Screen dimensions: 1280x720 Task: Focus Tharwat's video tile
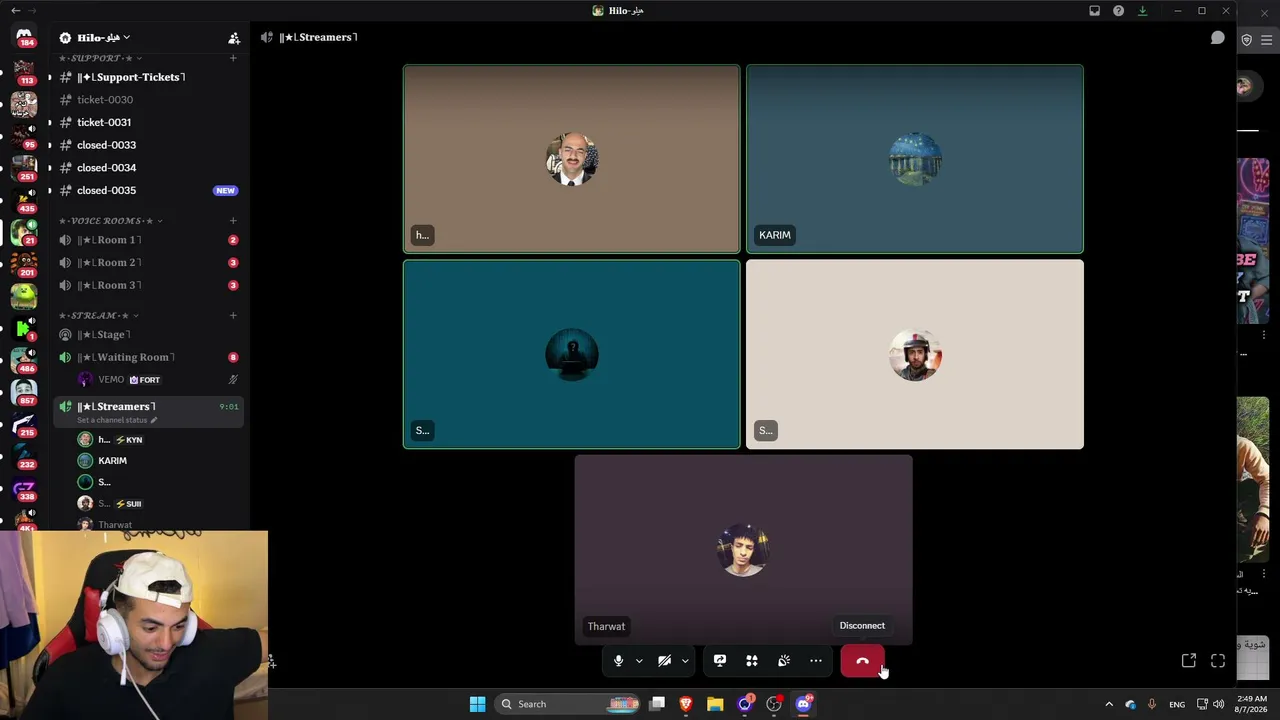[743, 550]
